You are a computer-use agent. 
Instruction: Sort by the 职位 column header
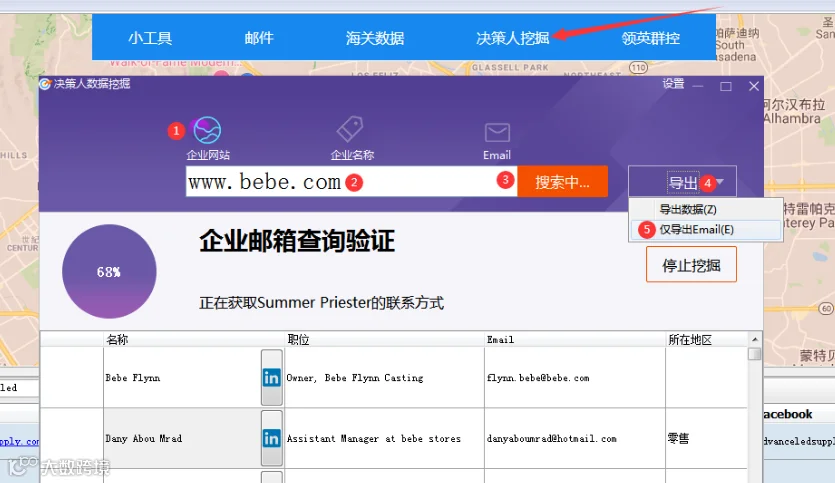(384, 340)
